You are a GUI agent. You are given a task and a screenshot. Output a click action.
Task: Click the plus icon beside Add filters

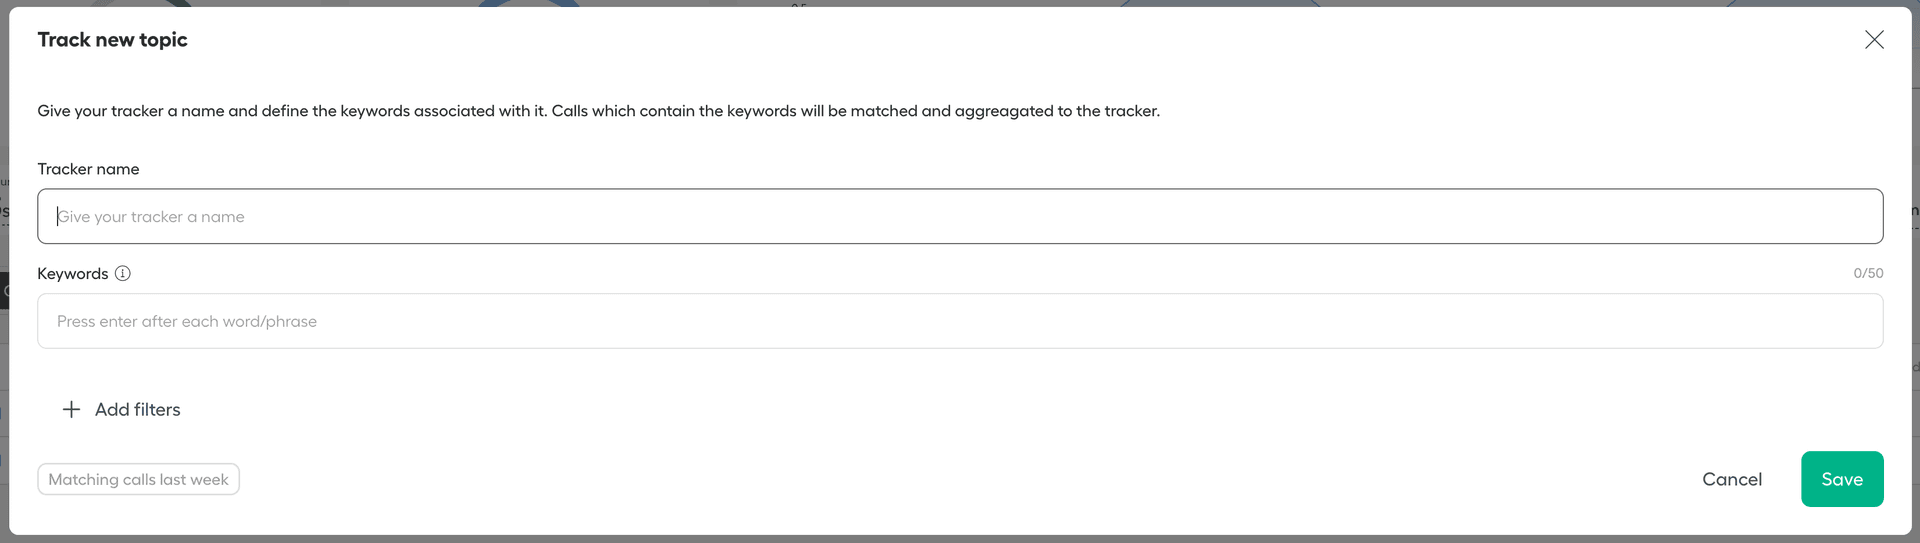coord(71,409)
